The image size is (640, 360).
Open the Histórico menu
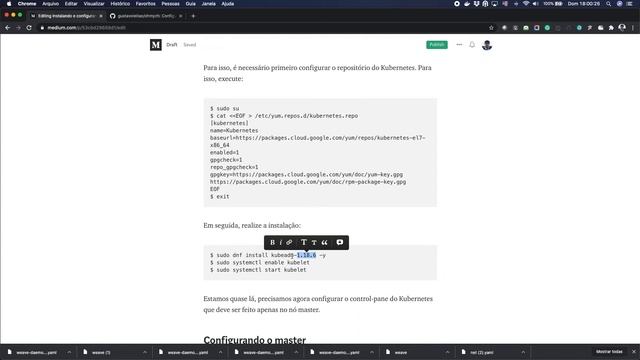tap(120, 4)
